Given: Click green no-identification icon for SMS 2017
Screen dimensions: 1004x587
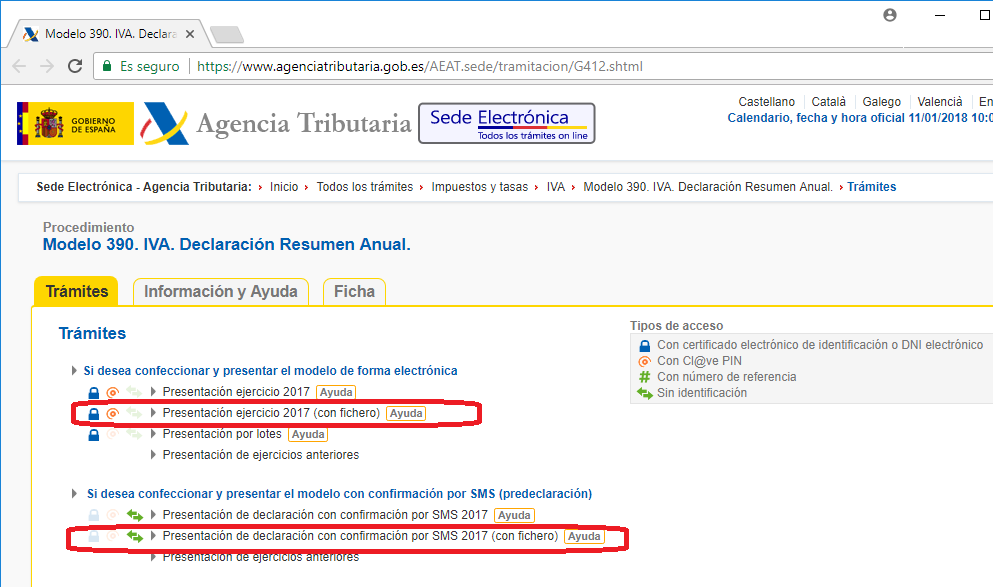Looking at the screenshot, I should tap(134, 515).
